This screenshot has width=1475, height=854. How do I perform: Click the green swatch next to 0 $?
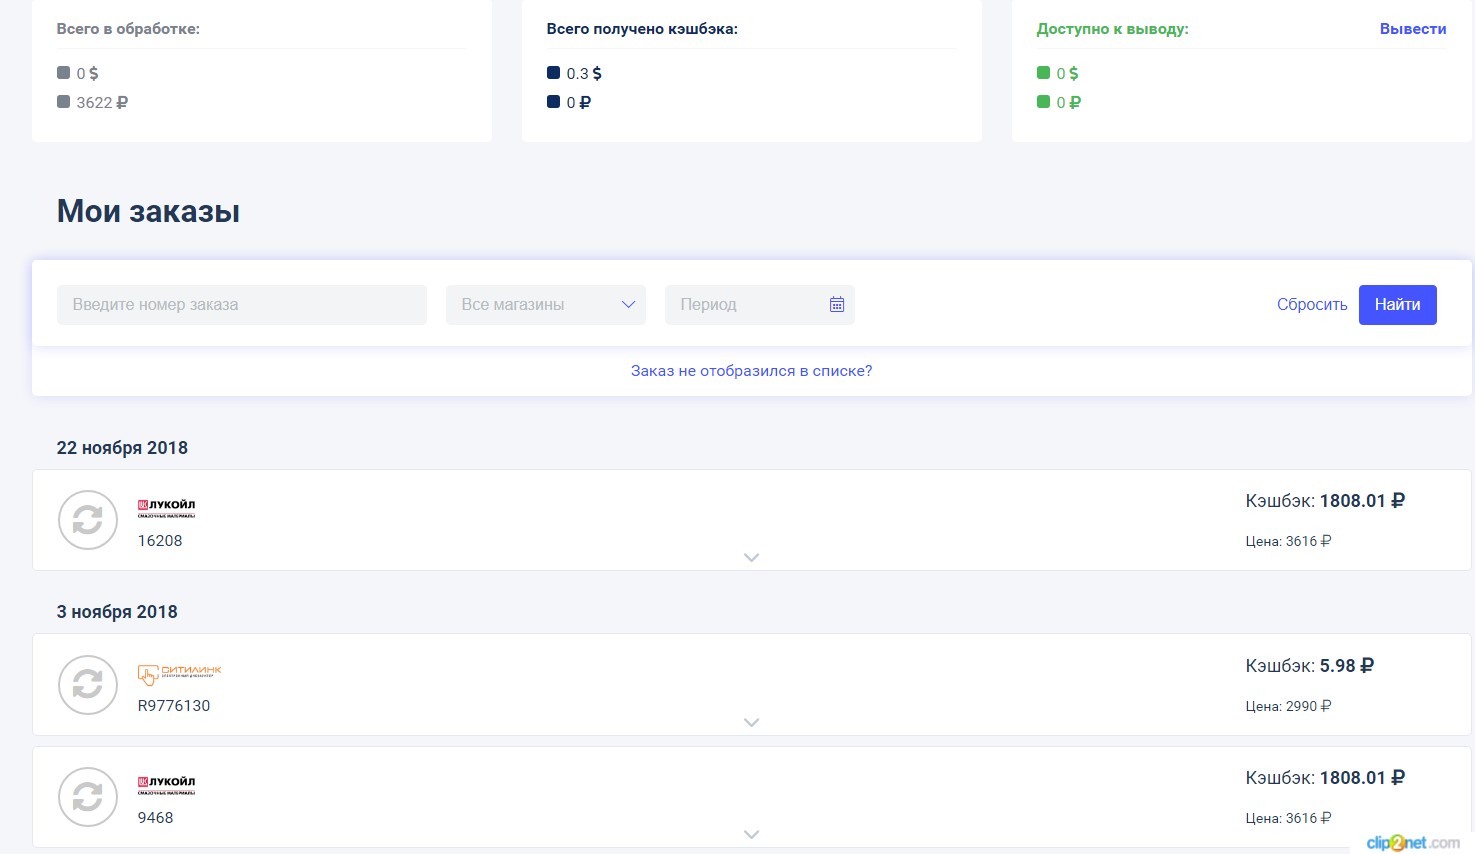[1043, 72]
